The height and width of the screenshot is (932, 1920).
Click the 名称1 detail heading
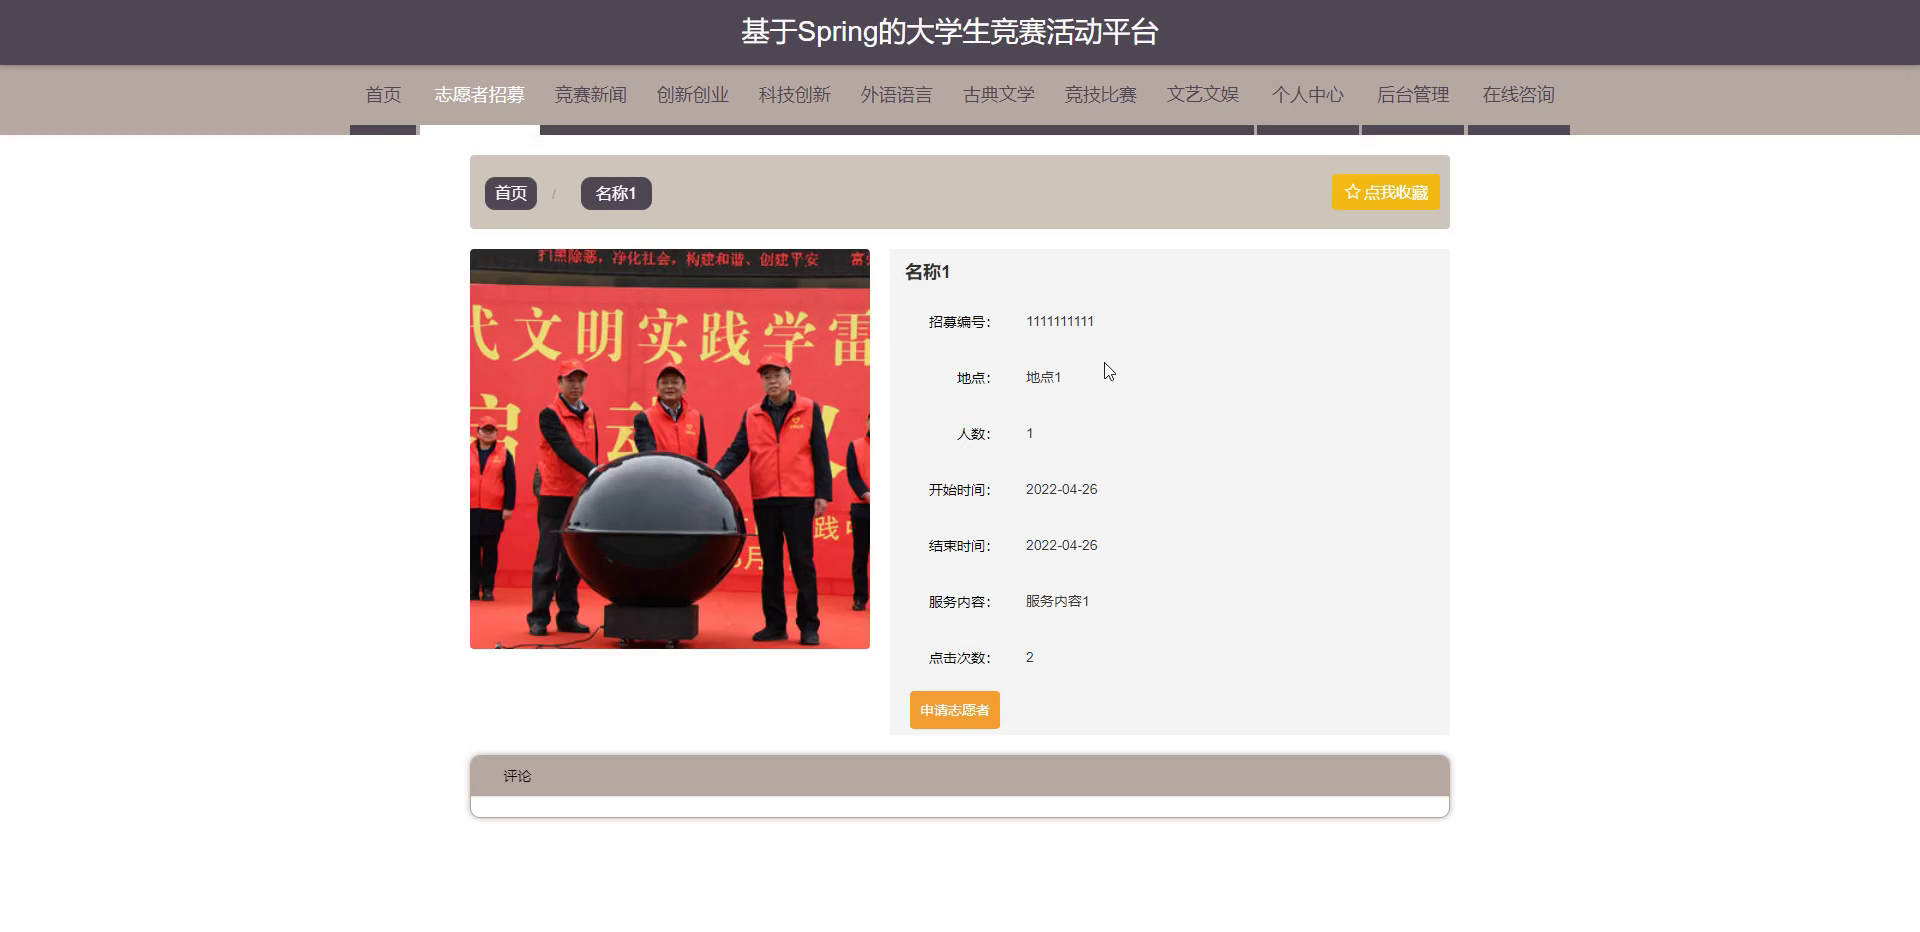tap(927, 272)
